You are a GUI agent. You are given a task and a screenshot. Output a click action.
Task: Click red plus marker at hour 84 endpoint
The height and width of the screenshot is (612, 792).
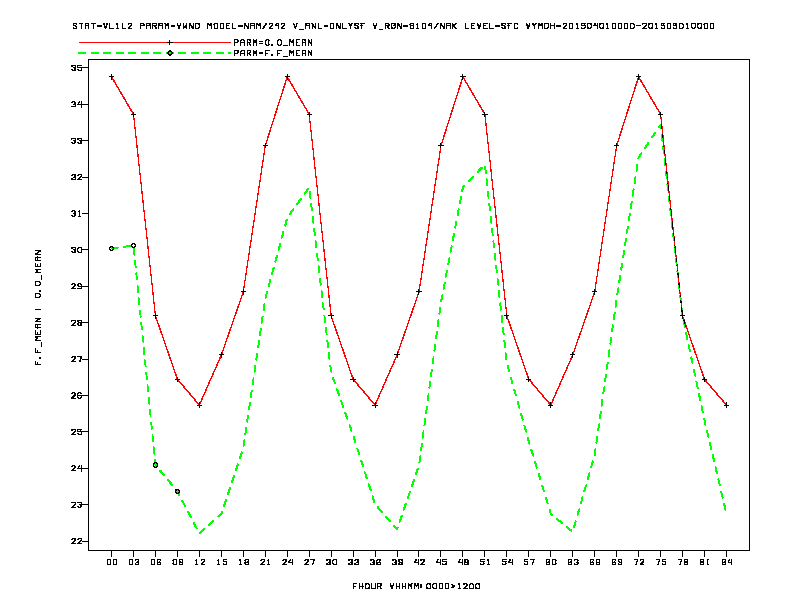coord(726,405)
